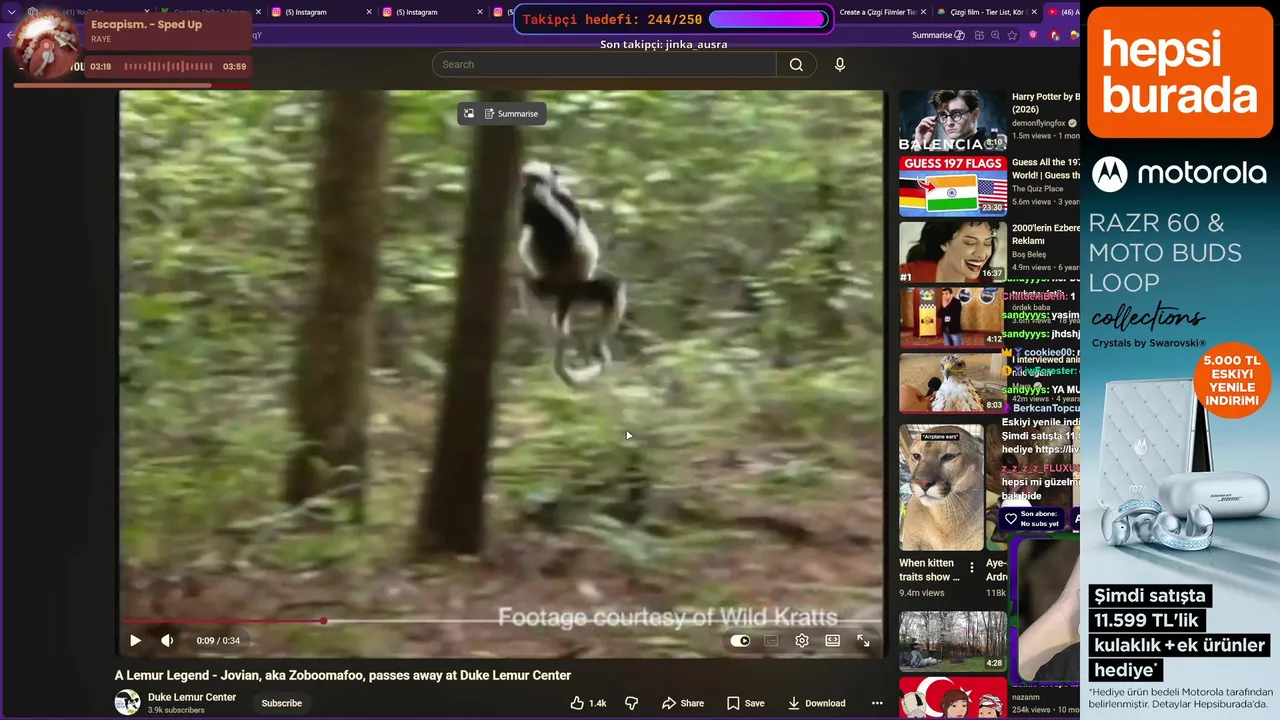This screenshot has height=720, width=1280.
Task: Open the studio video thumbnail marked 4:12
Action: click(952, 317)
